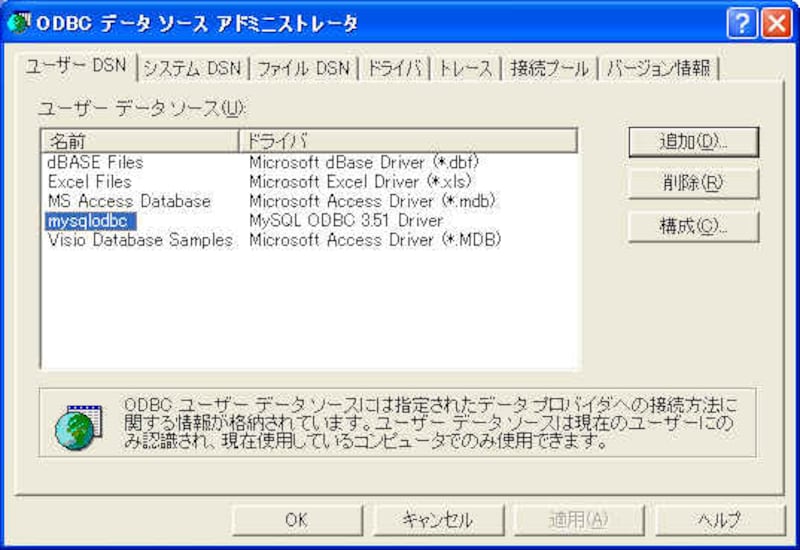Switch to the ユーザー DSN tab
This screenshot has height=550, width=800.
click(x=77, y=66)
